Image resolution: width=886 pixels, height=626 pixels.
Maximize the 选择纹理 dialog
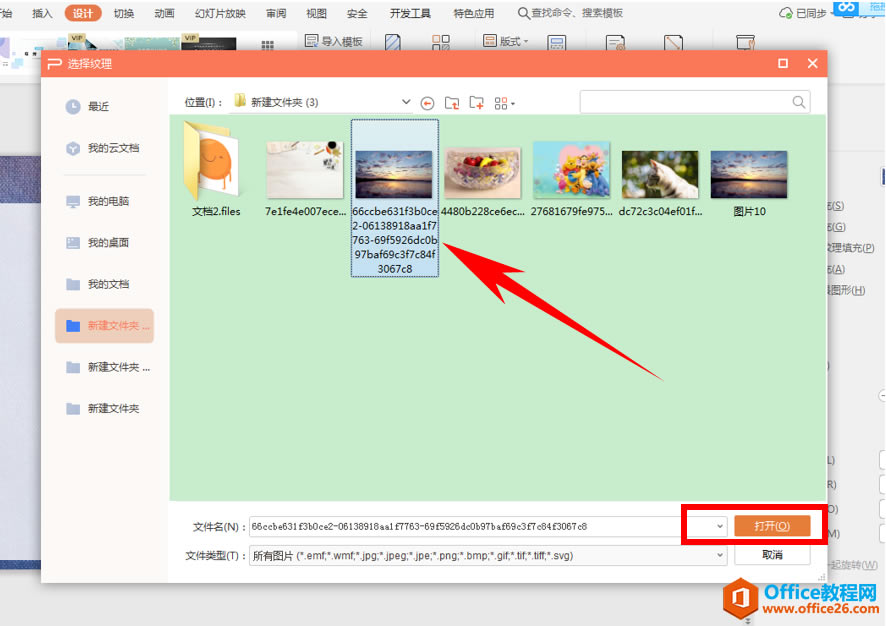[783, 63]
